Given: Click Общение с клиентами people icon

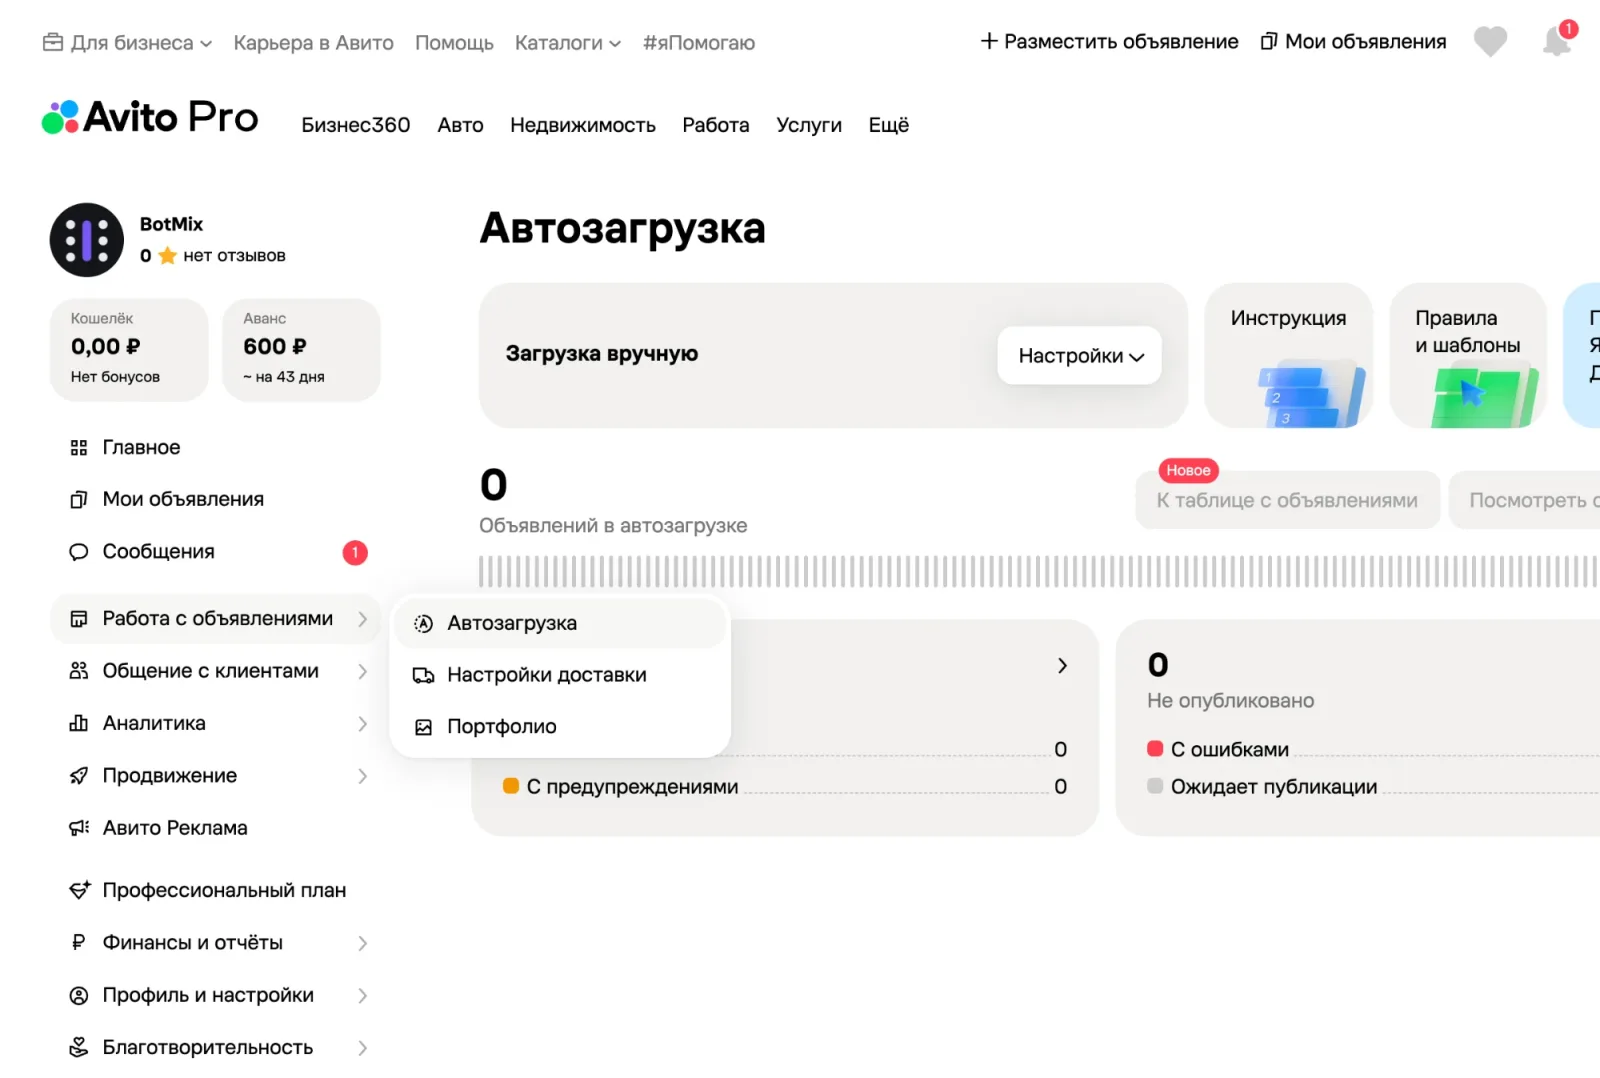Looking at the screenshot, I should [x=79, y=671].
